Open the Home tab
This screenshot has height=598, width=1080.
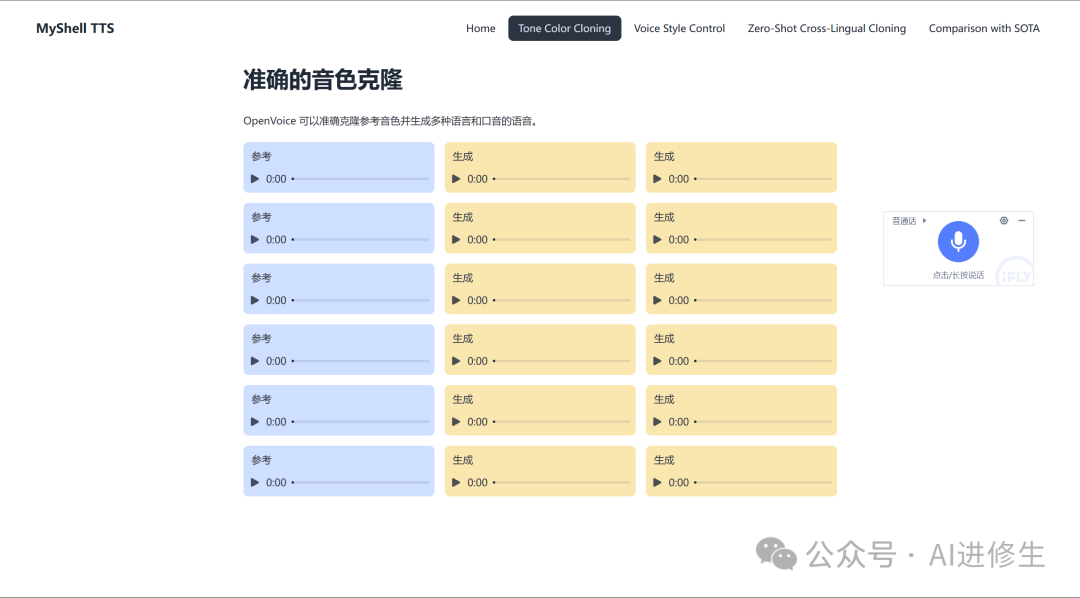click(x=480, y=28)
